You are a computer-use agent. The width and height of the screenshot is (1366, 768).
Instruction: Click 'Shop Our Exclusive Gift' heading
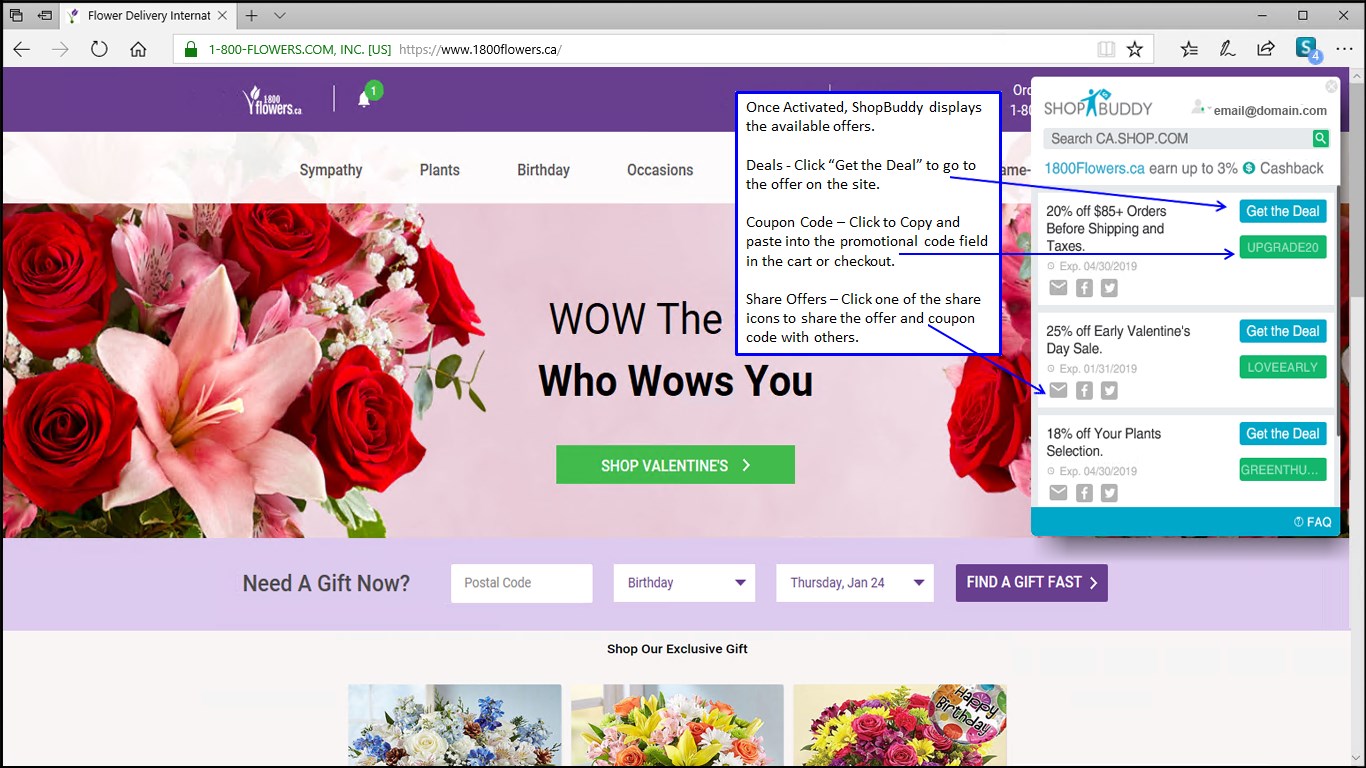[x=677, y=649]
